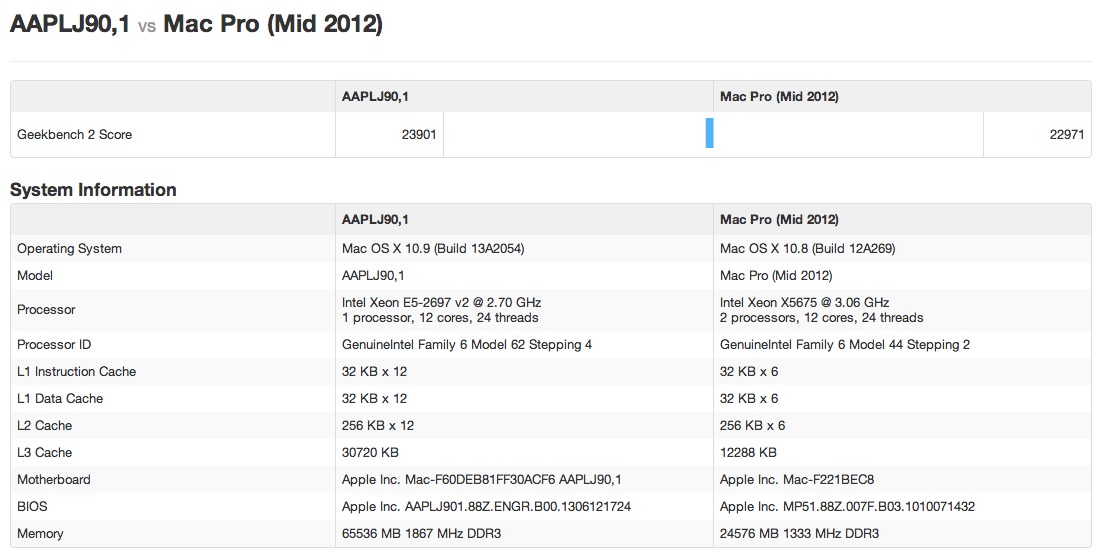Screen dimensions: 1100x556
Task: Click GenuineIntel Family 6 Model 44 Stepping 2
Action: click(845, 345)
